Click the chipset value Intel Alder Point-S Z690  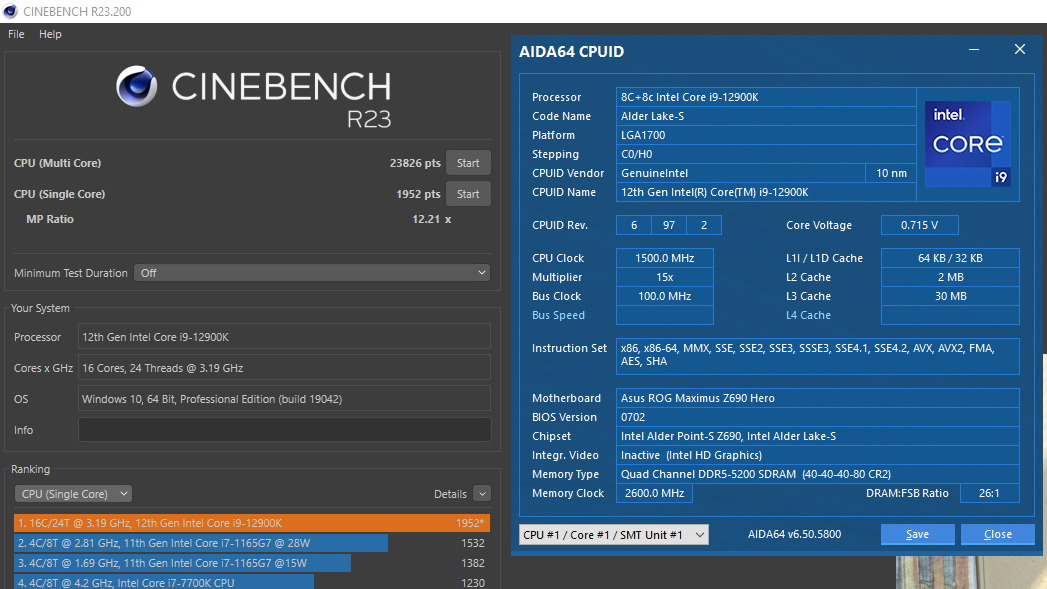pos(817,436)
